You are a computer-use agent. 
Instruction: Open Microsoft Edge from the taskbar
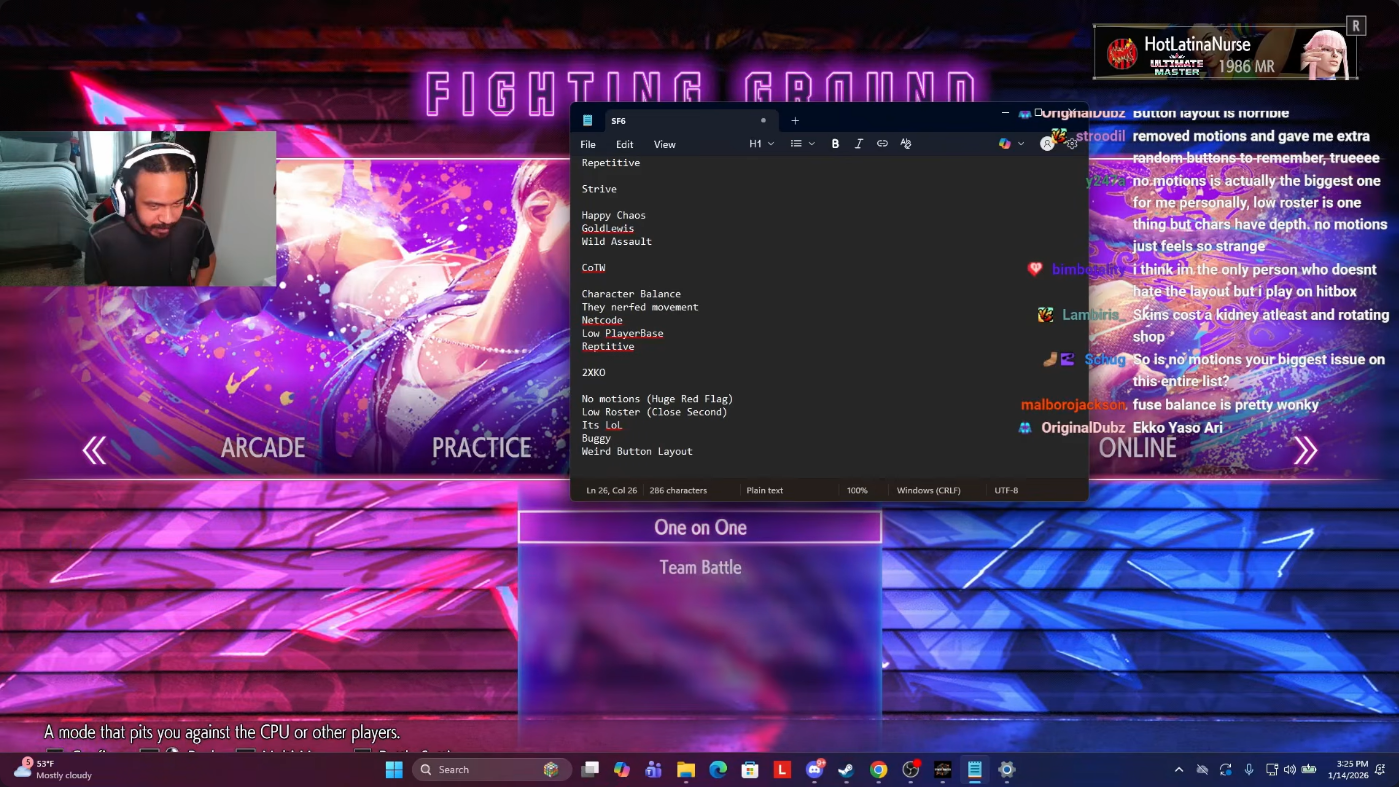(x=718, y=770)
